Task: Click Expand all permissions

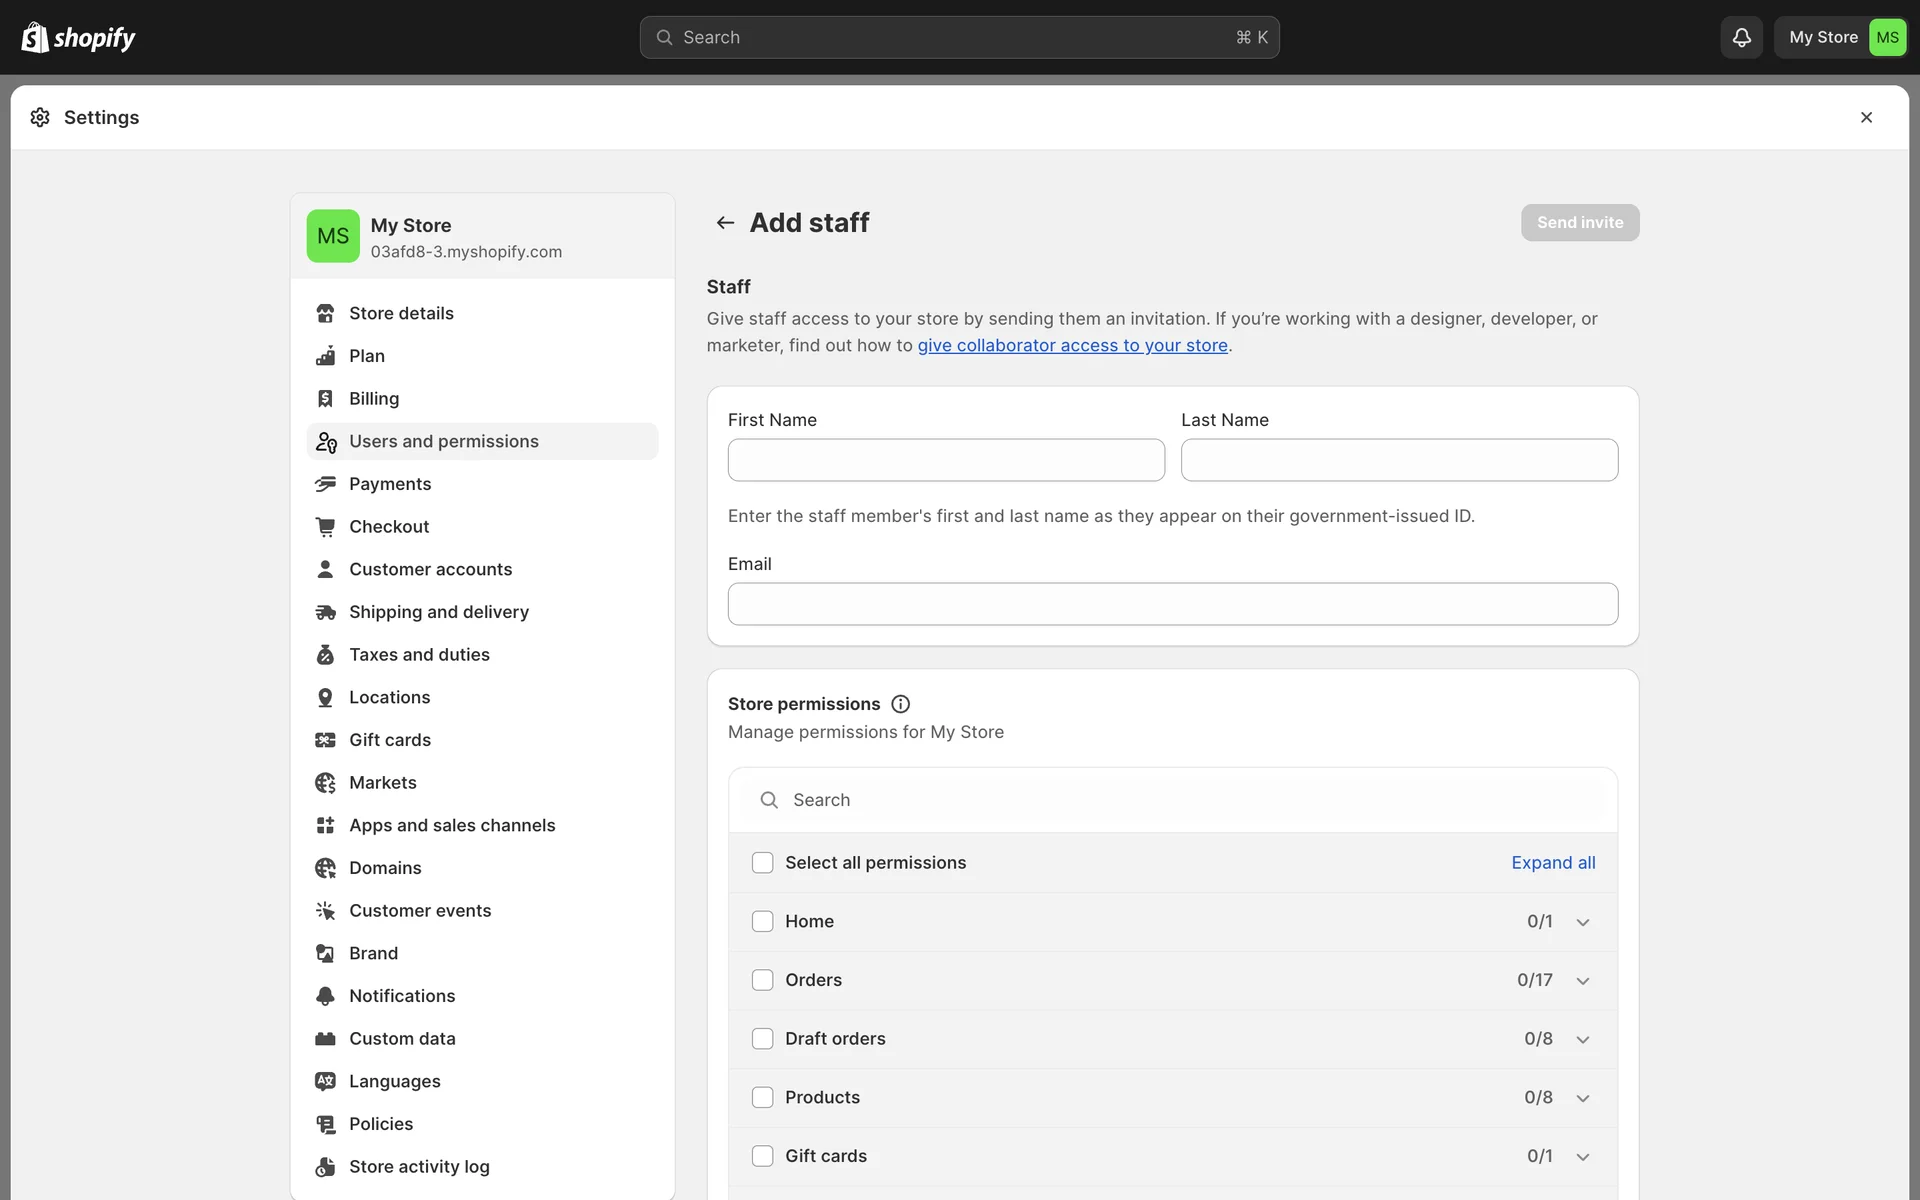Action: pos(1553,863)
